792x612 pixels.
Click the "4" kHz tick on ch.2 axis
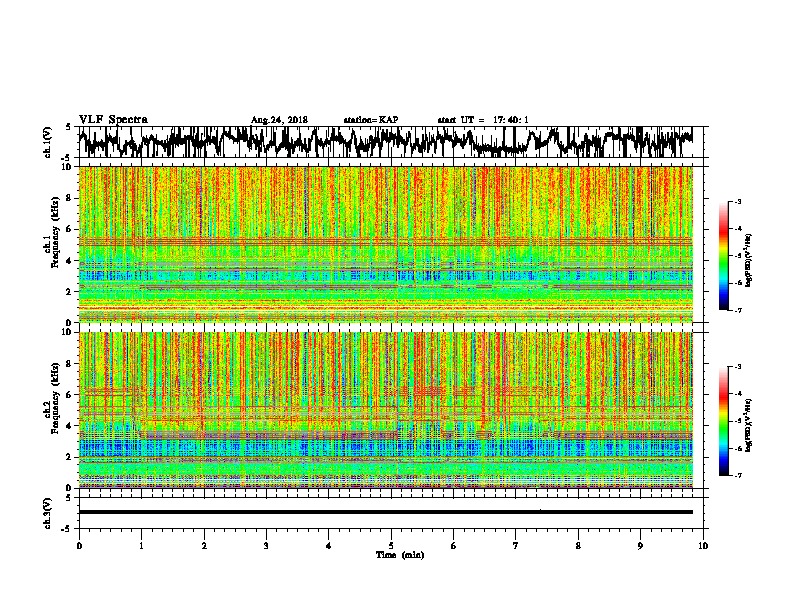[x=70, y=426]
